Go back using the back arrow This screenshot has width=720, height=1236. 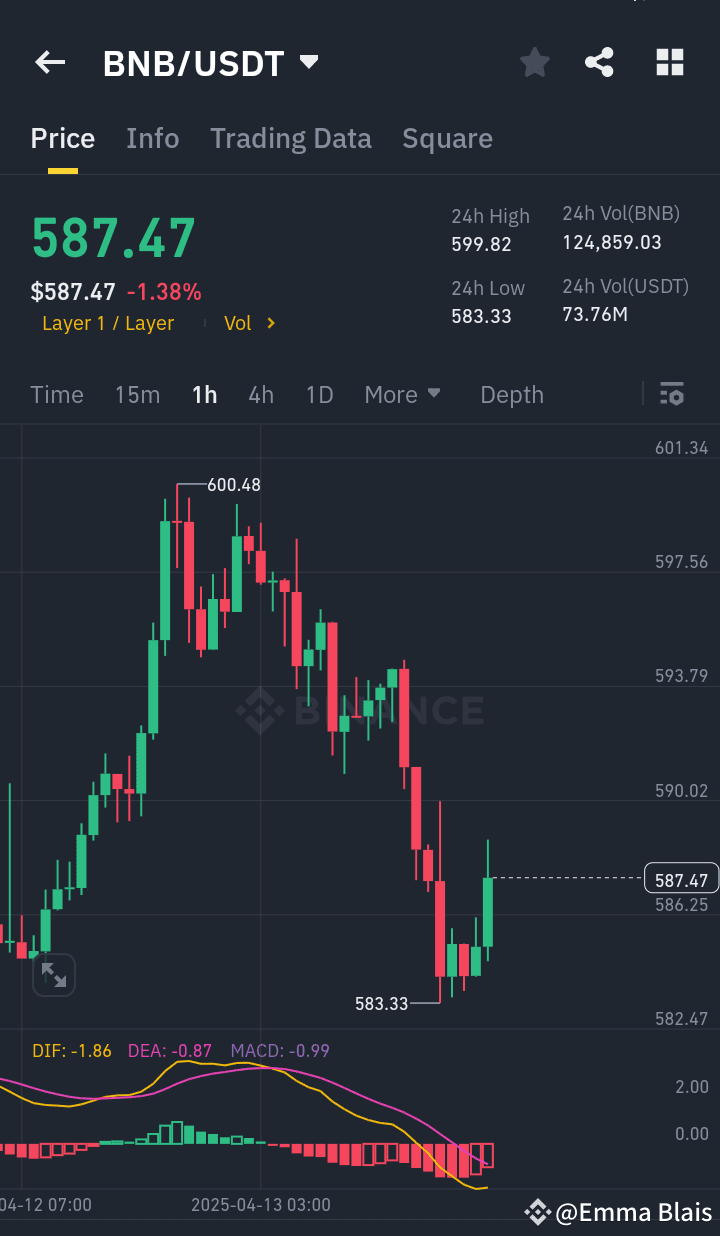coord(49,62)
